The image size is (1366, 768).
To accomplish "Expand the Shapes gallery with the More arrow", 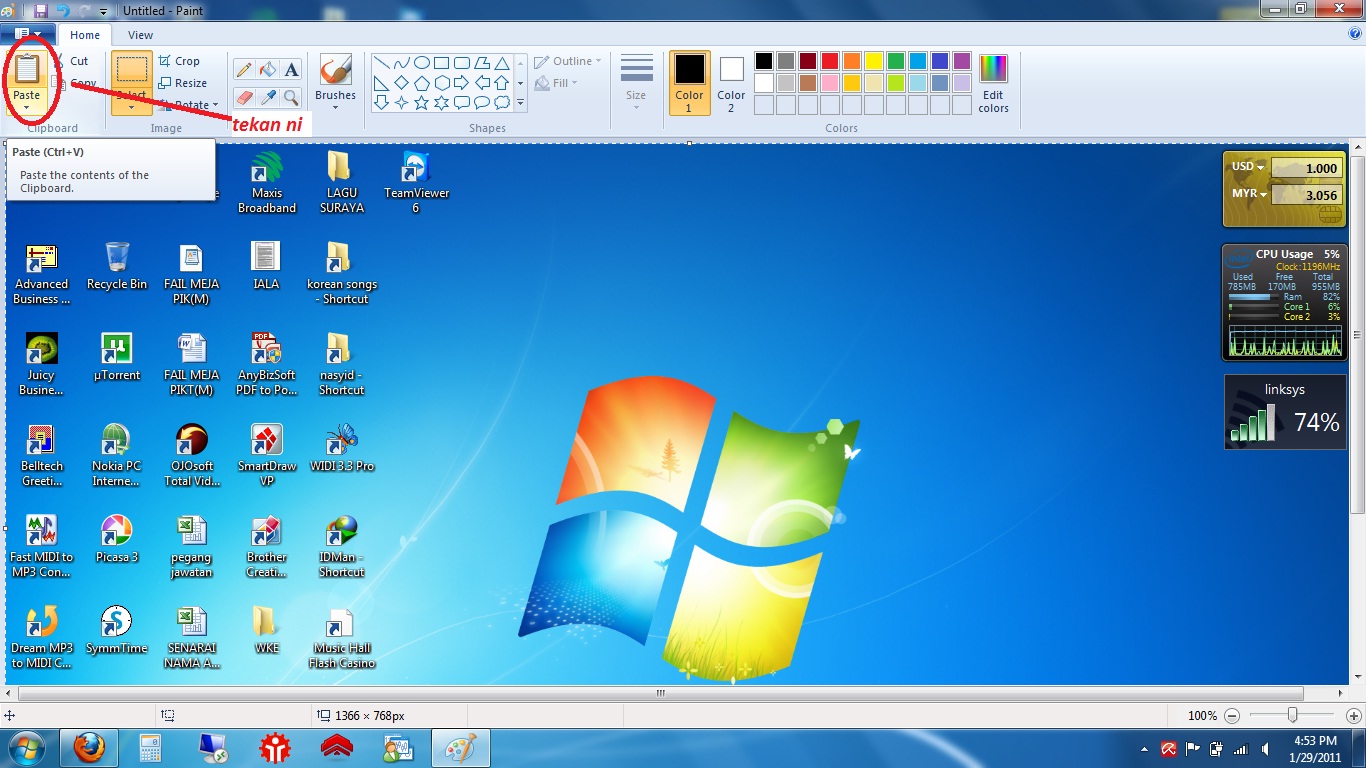I will (x=520, y=103).
